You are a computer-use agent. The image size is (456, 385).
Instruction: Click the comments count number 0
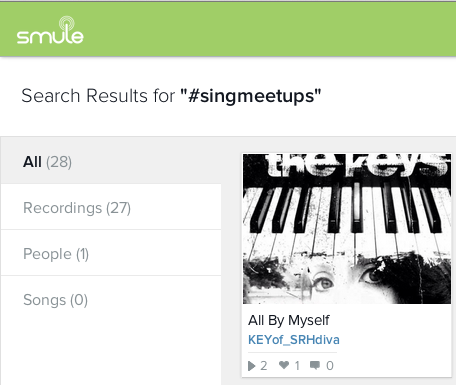click(330, 366)
